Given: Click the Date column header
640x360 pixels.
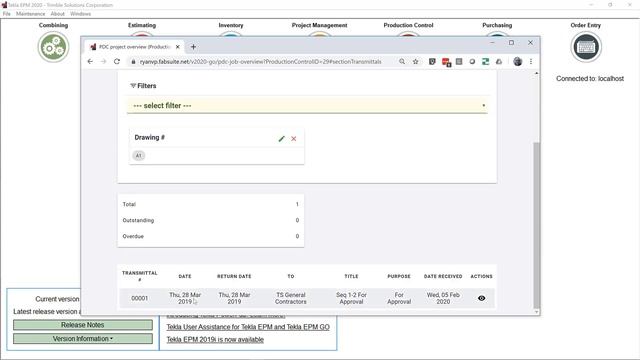Looking at the screenshot, I should pos(185,276).
